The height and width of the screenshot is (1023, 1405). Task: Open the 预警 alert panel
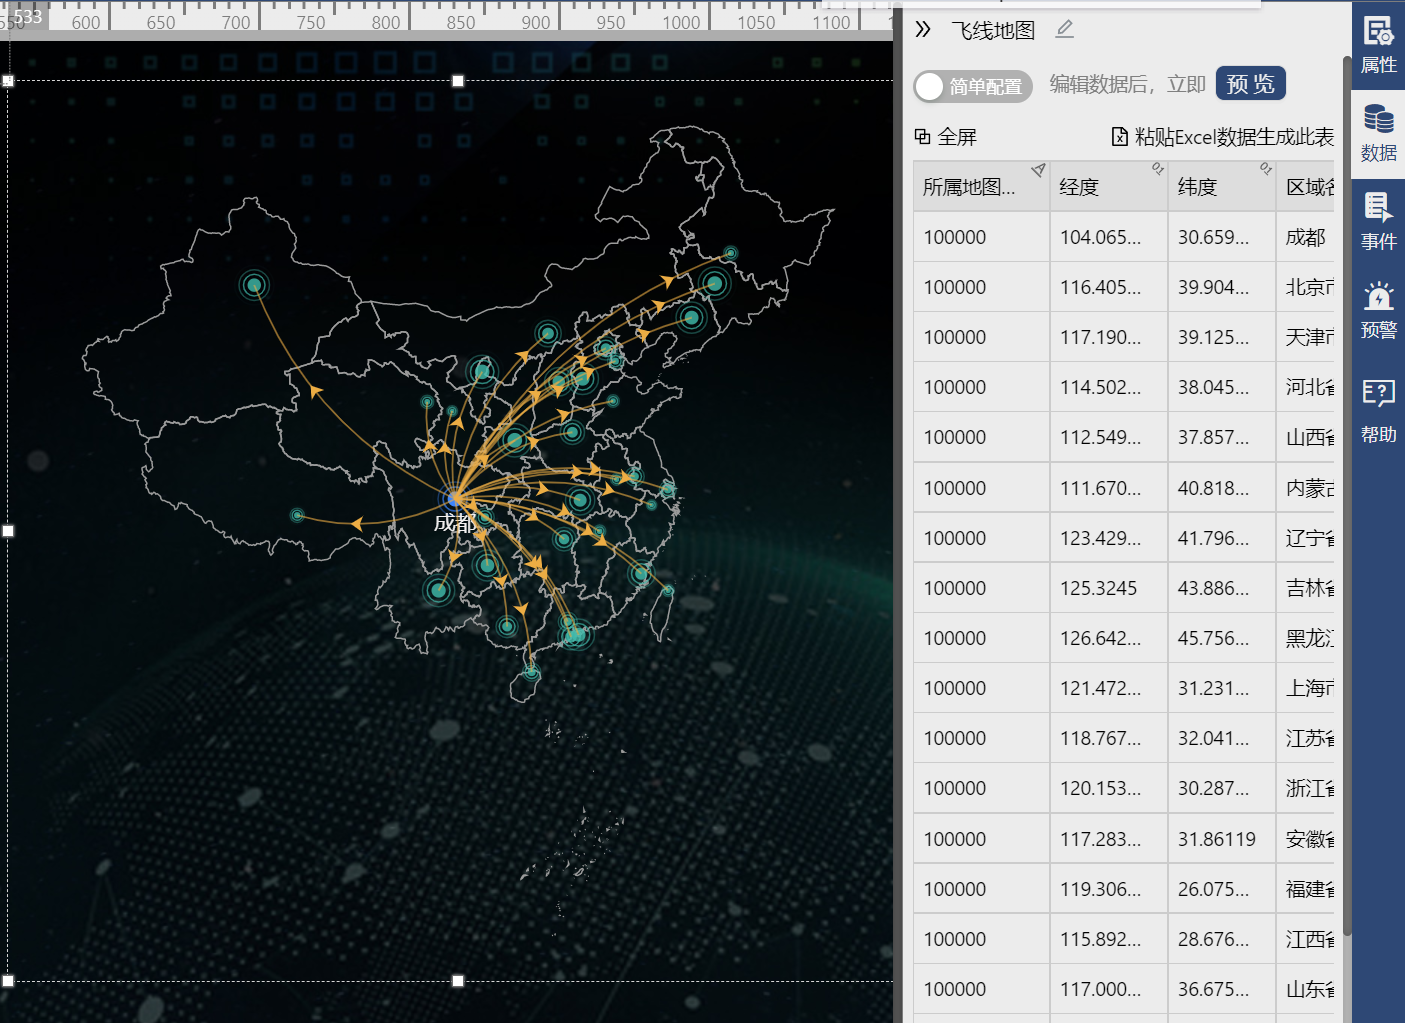pos(1378,311)
